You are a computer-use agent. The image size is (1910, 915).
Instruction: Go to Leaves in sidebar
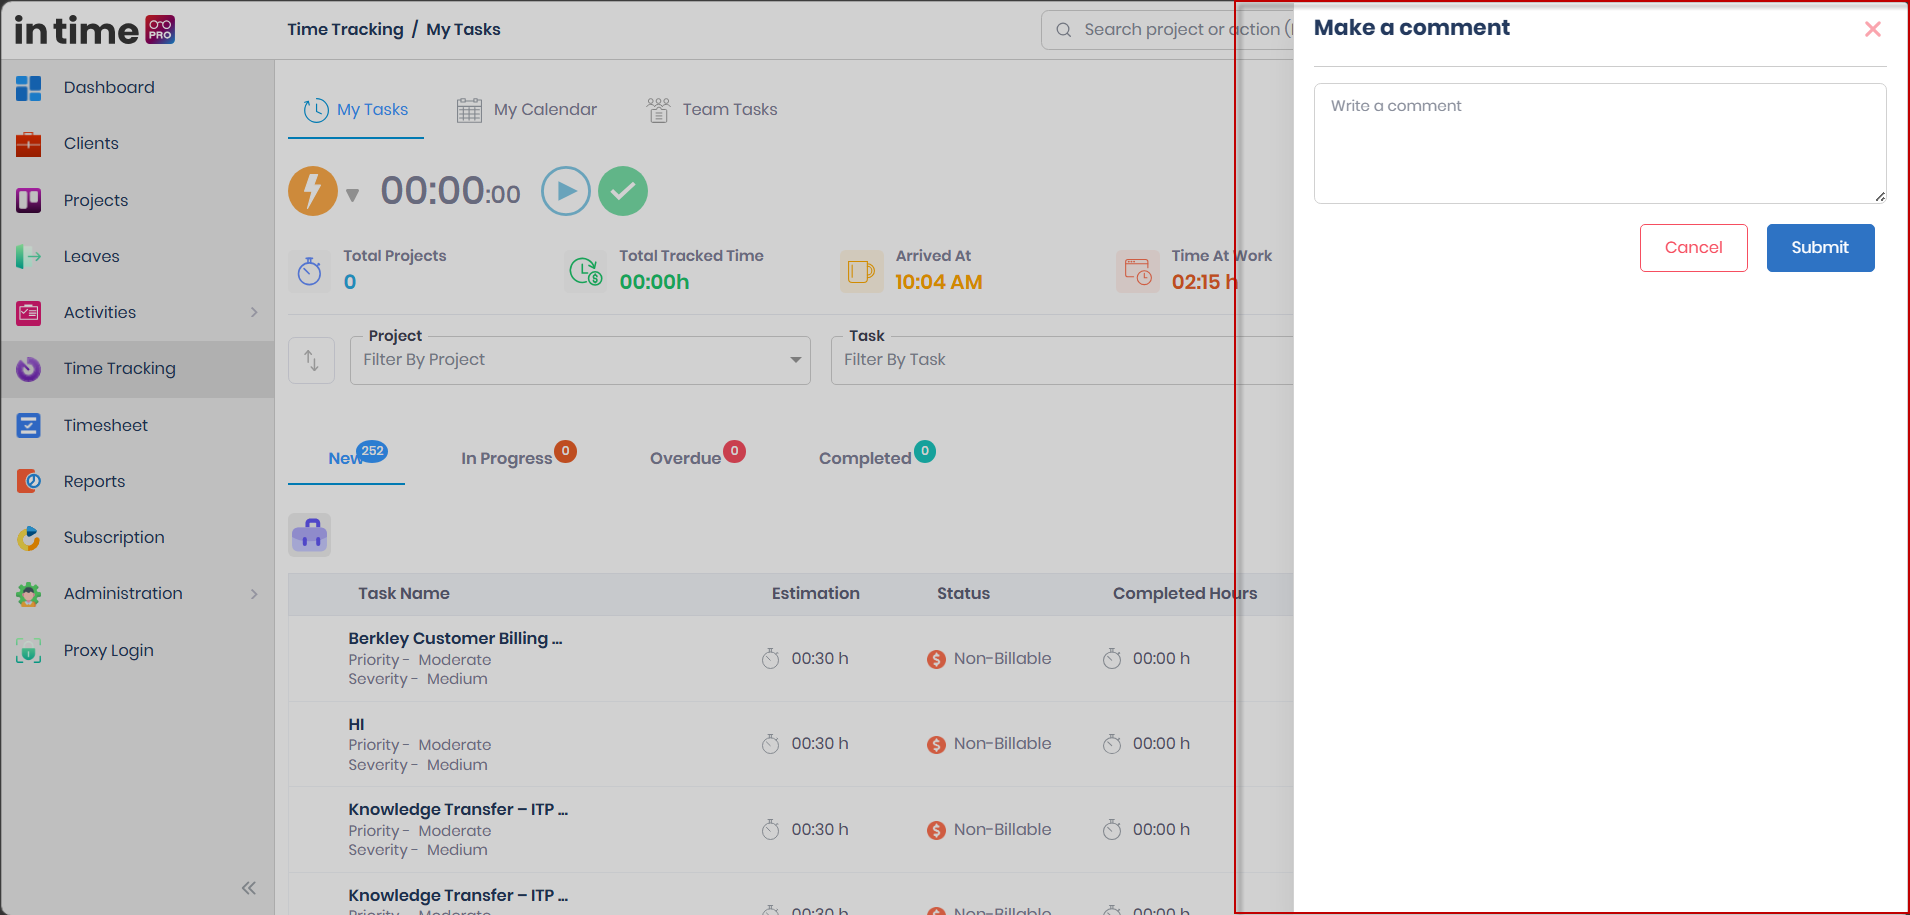[x=91, y=256]
